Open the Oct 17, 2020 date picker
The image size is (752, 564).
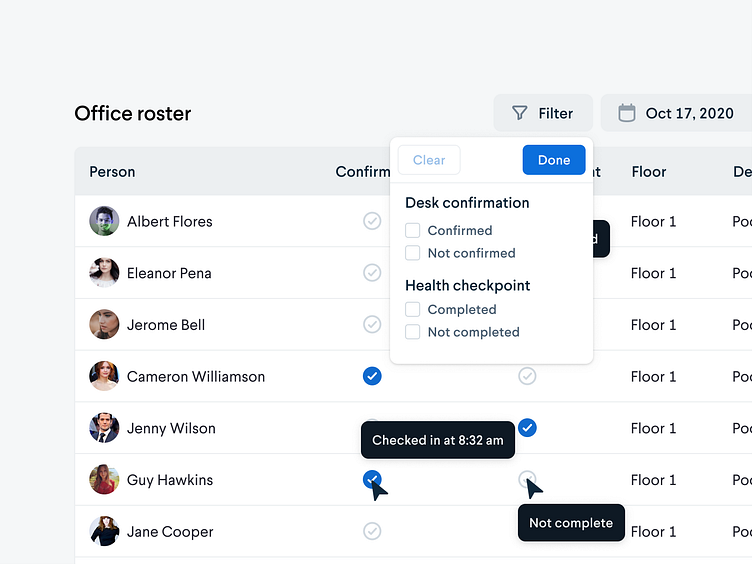click(x=676, y=113)
